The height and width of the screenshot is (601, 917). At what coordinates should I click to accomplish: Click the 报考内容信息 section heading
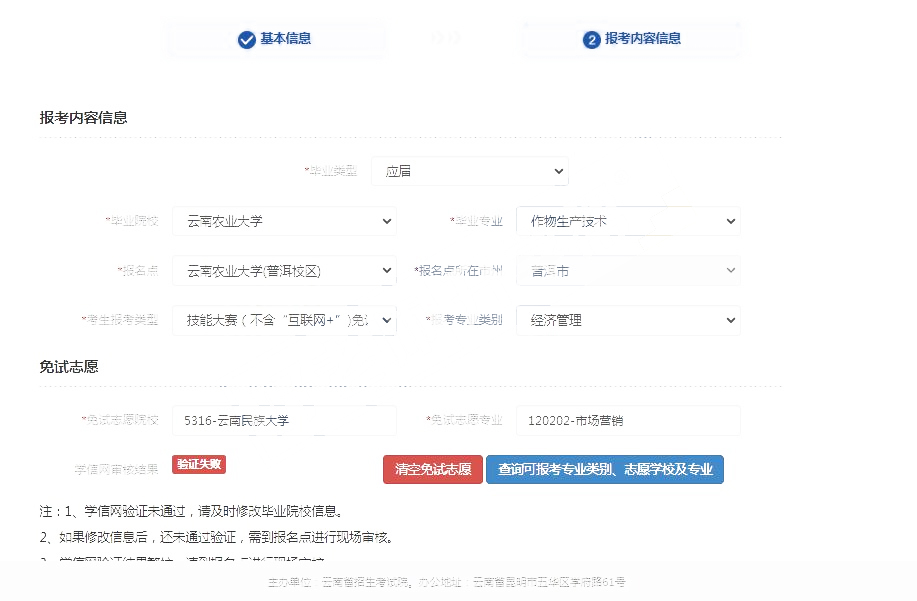83,118
